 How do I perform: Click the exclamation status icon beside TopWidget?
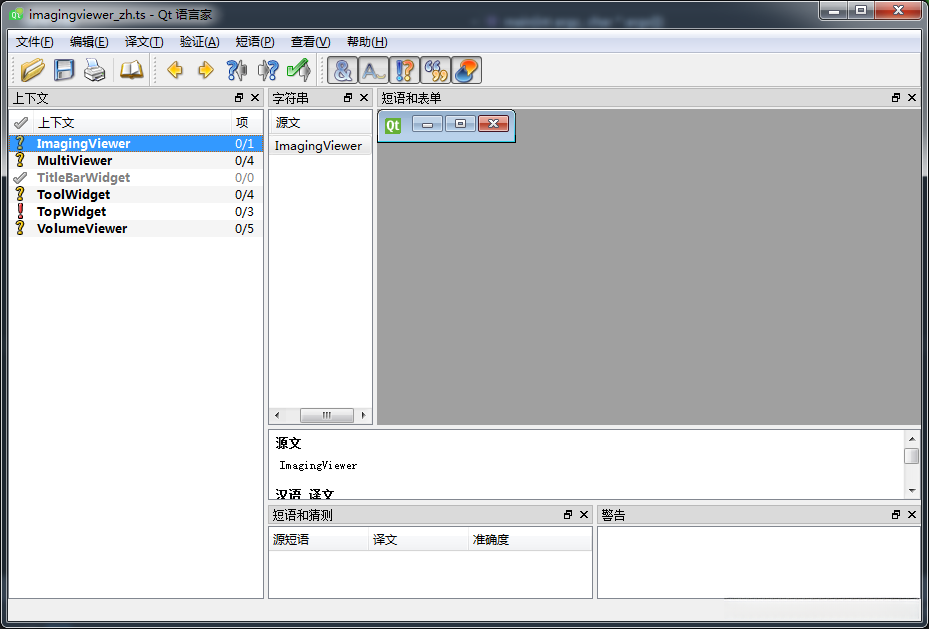20,211
